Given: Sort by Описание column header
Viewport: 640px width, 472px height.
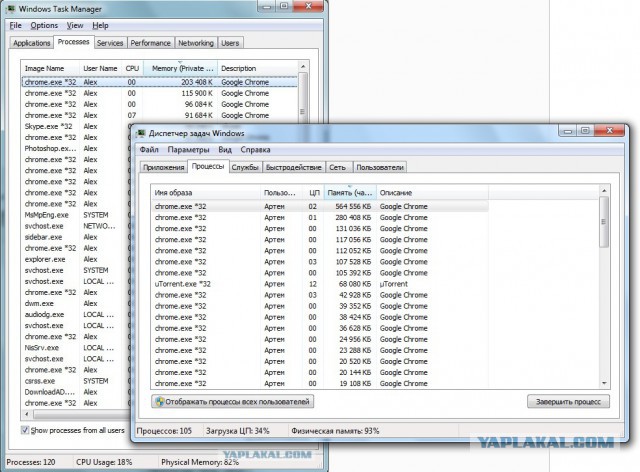Looking at the screenshot, I should [432, 193].
